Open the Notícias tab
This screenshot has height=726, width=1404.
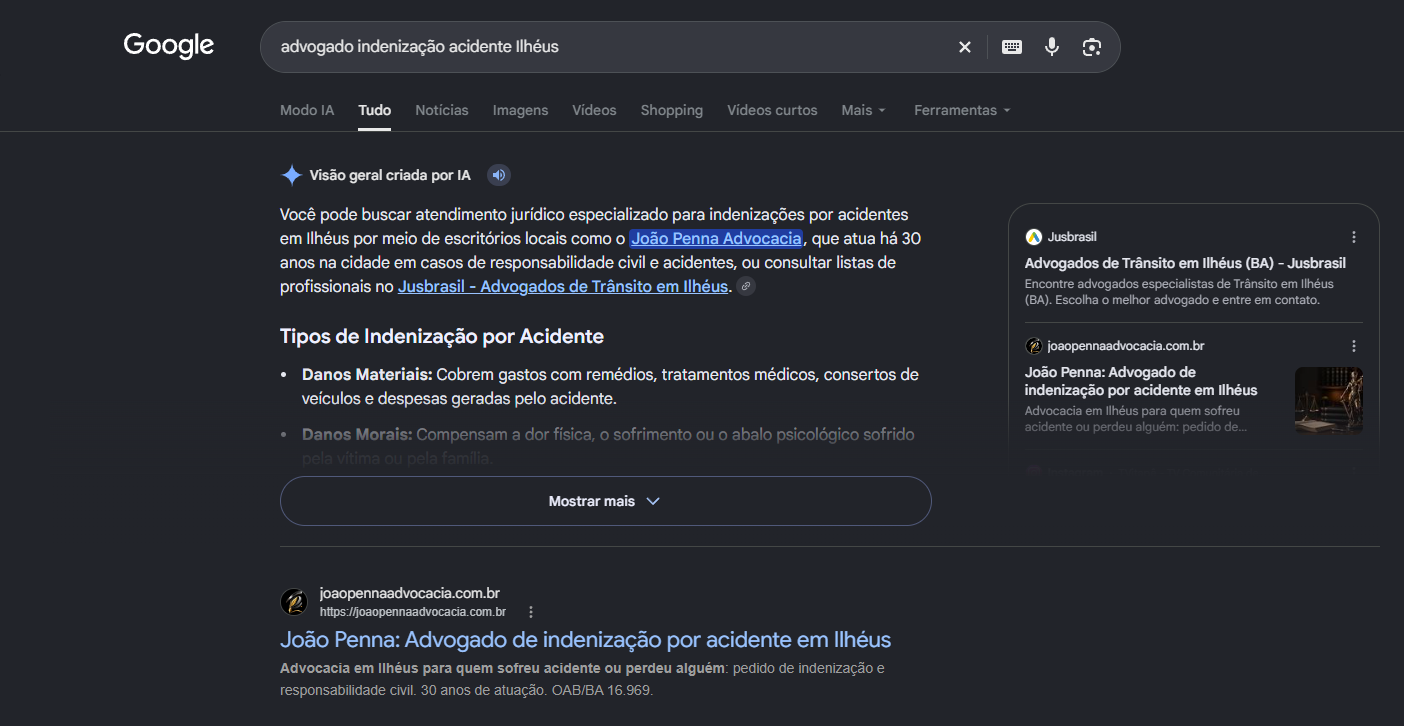pos(442,110)
